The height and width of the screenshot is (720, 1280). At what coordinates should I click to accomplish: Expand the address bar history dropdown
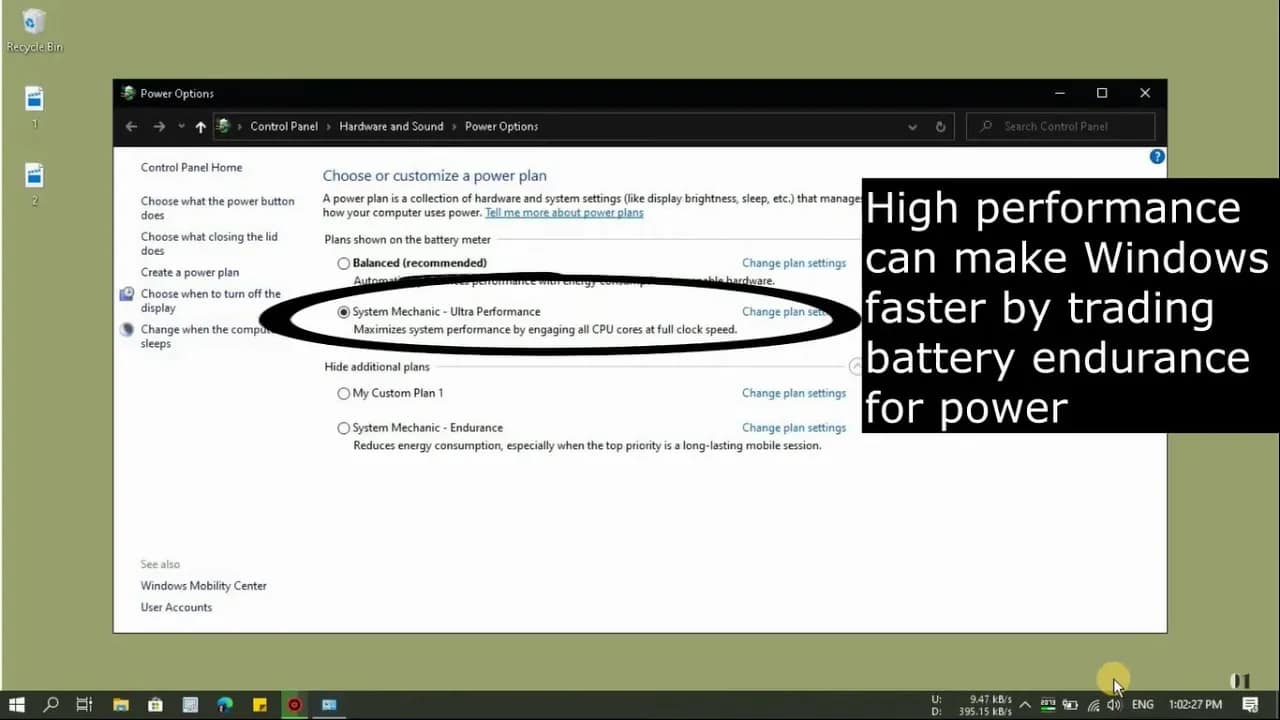(912, 127)
